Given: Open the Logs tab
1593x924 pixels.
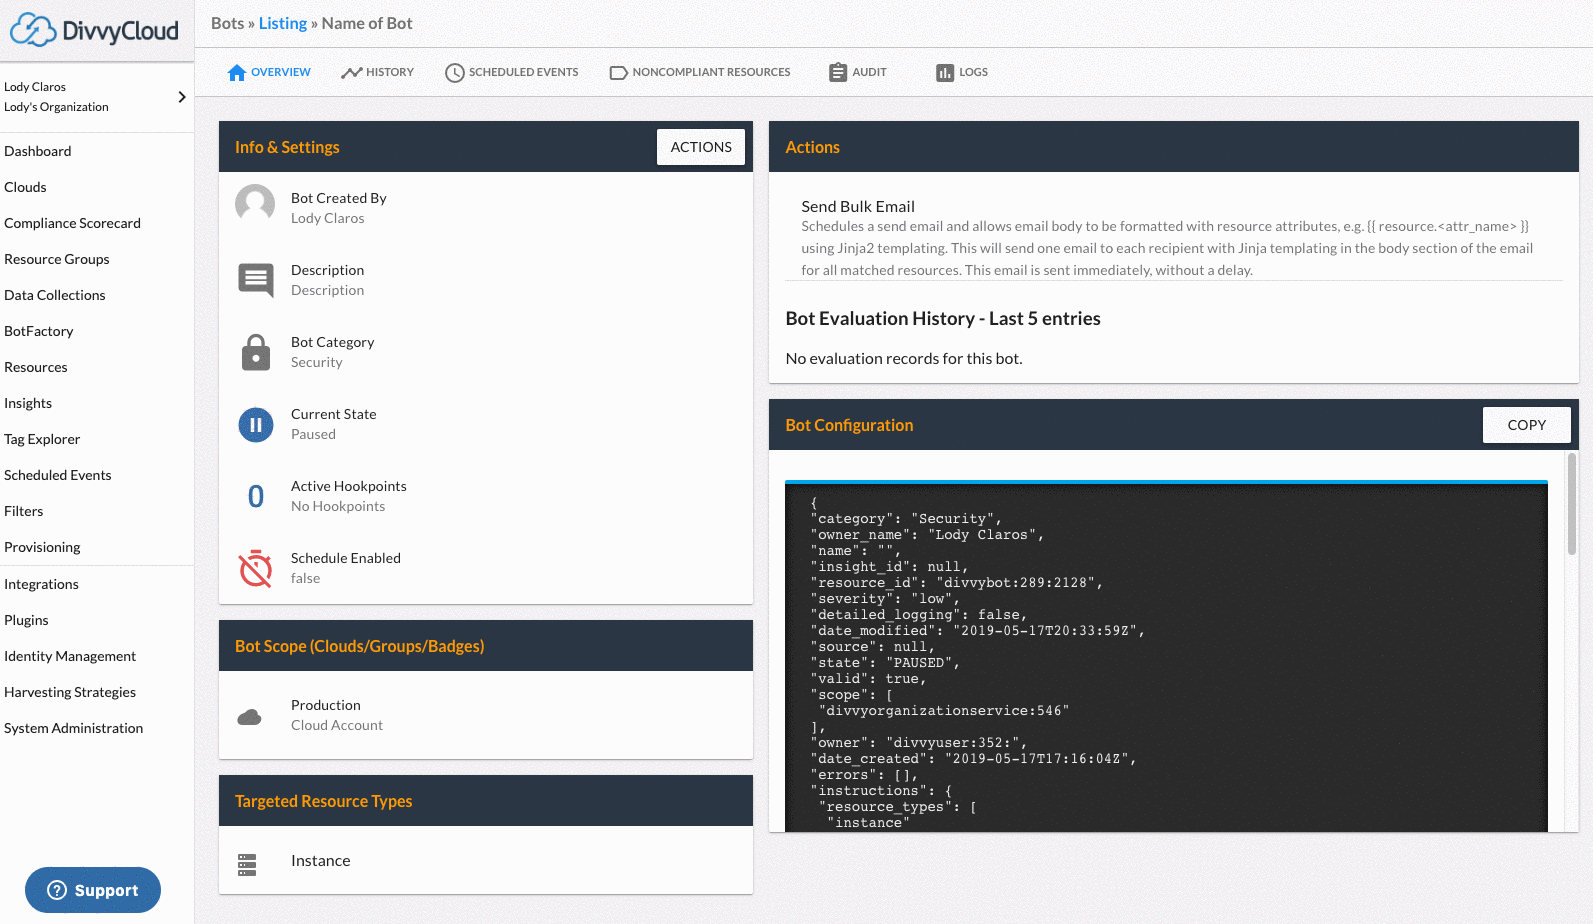Looking at the screenshot, I should (962, 72).
